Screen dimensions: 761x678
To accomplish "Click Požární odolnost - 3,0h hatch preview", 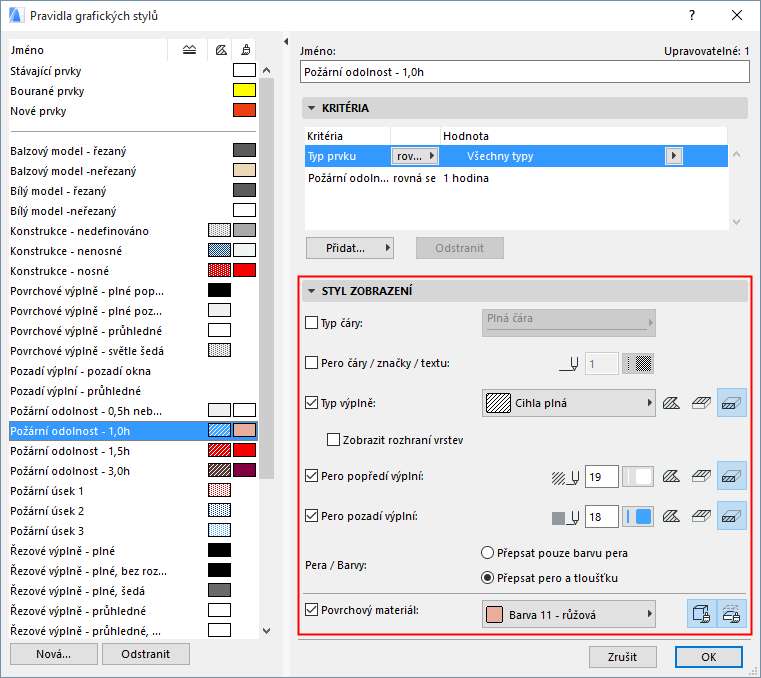I will pyautogui.click(x=219, y=470).
